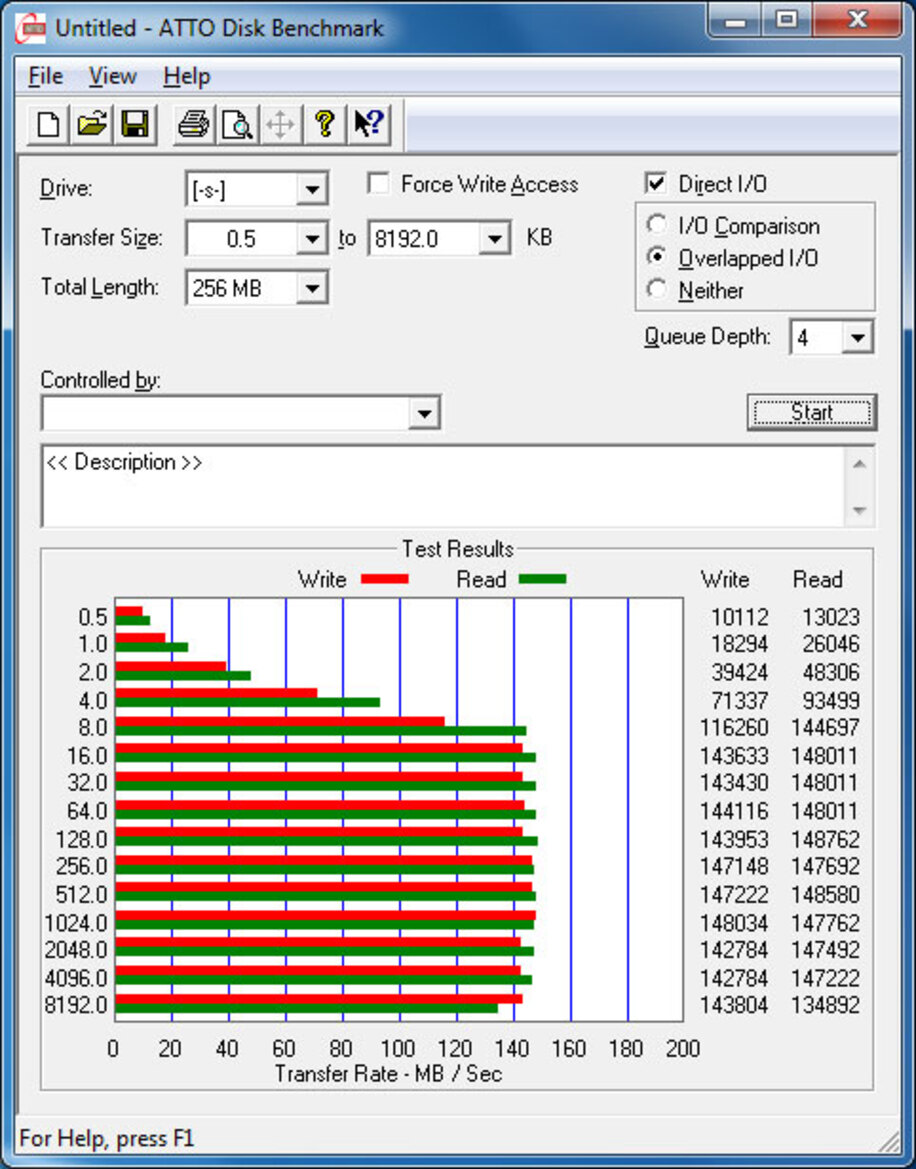Open a file with the folder icon
916x1169 pixels.
click(x=92, y=124)
